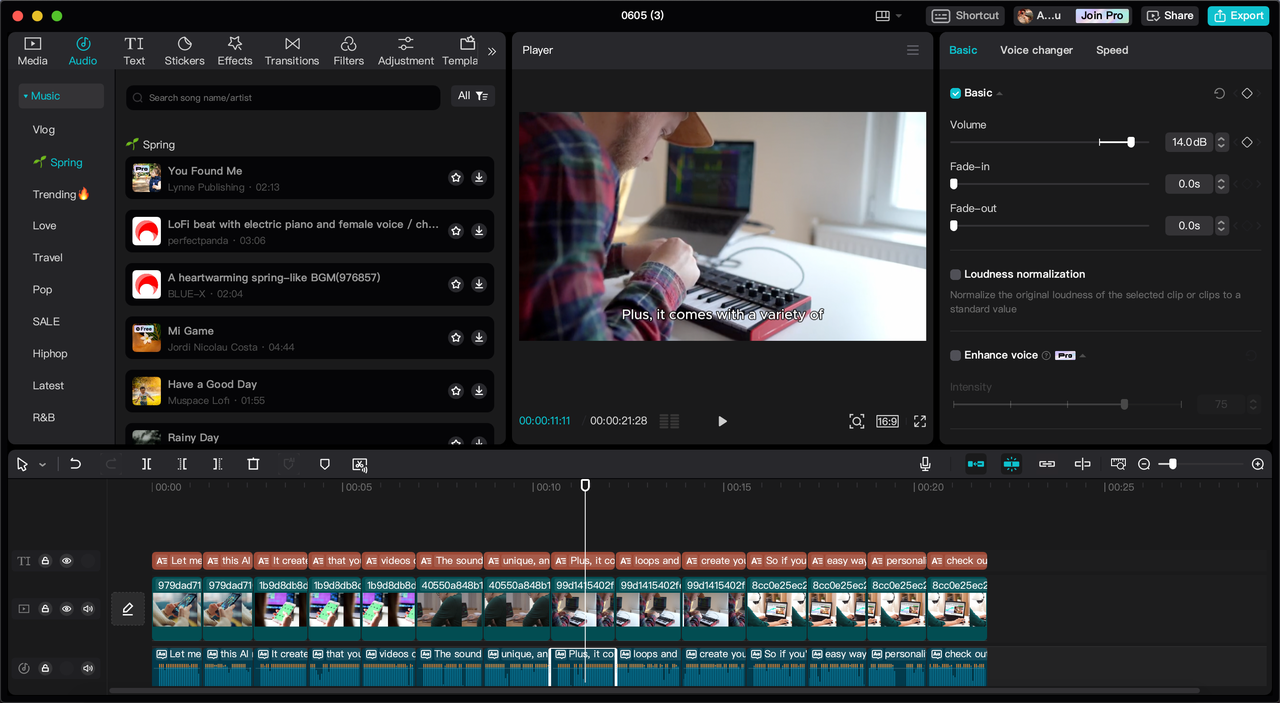This screenshot has width=1280, height=703.
Task: Open the 16:9 aspect ratio menu
Action: (x=887, y=421)
